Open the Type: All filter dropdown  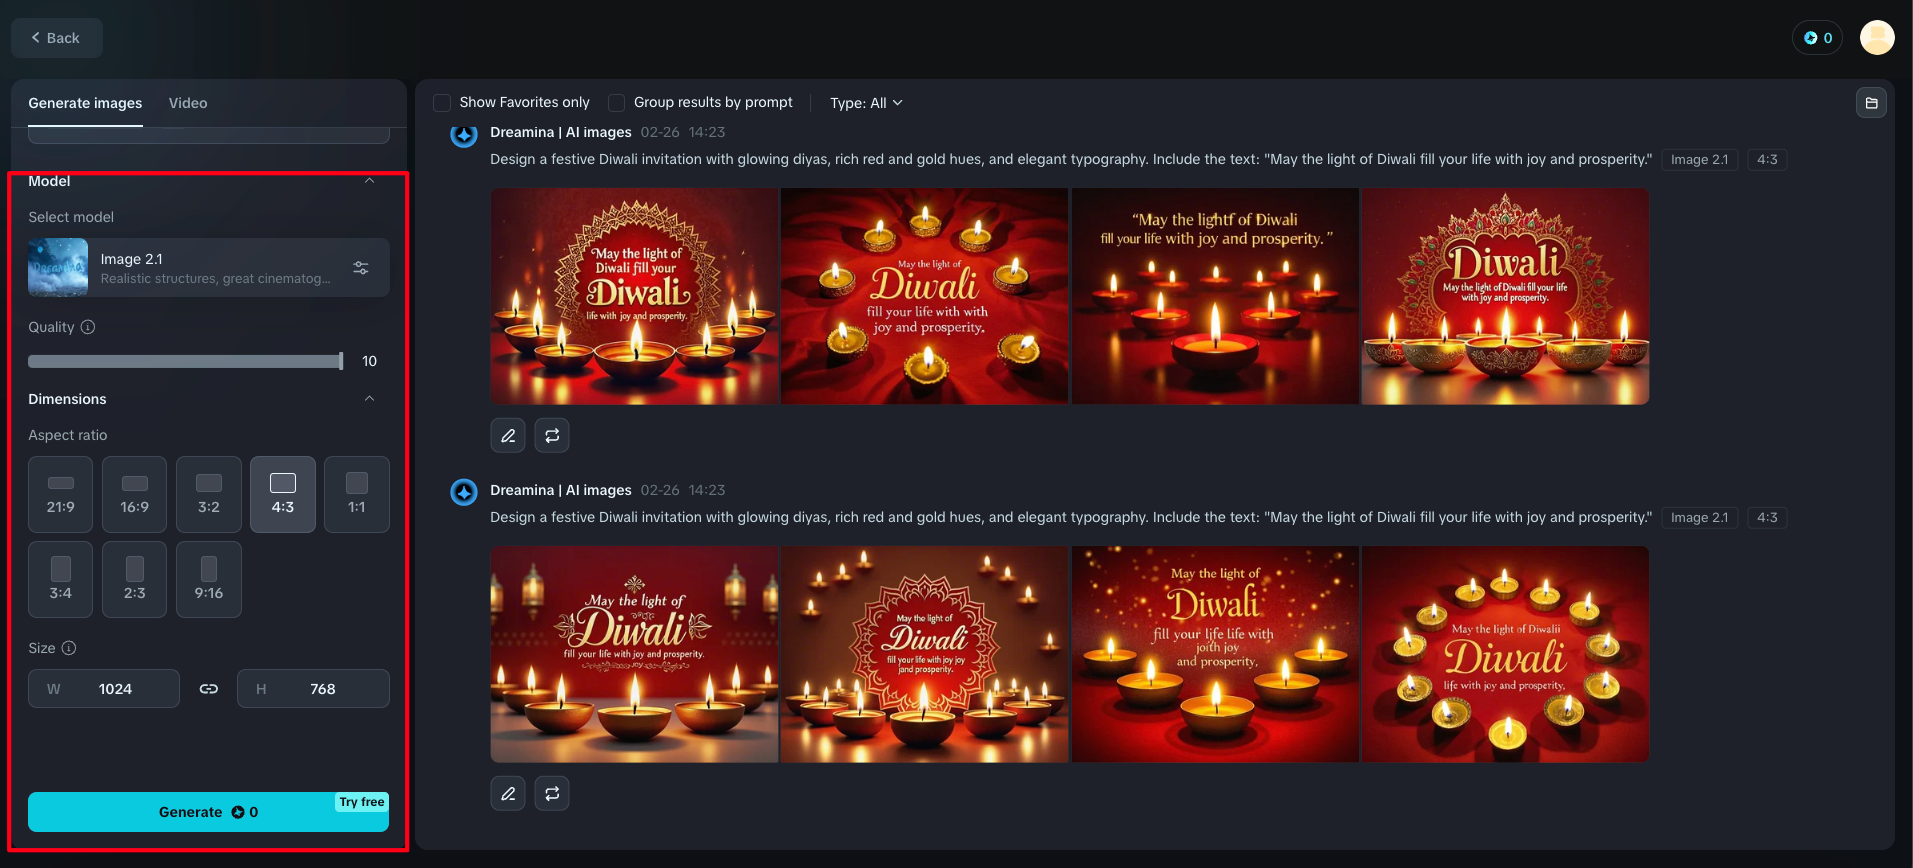(x=866, y=103)
